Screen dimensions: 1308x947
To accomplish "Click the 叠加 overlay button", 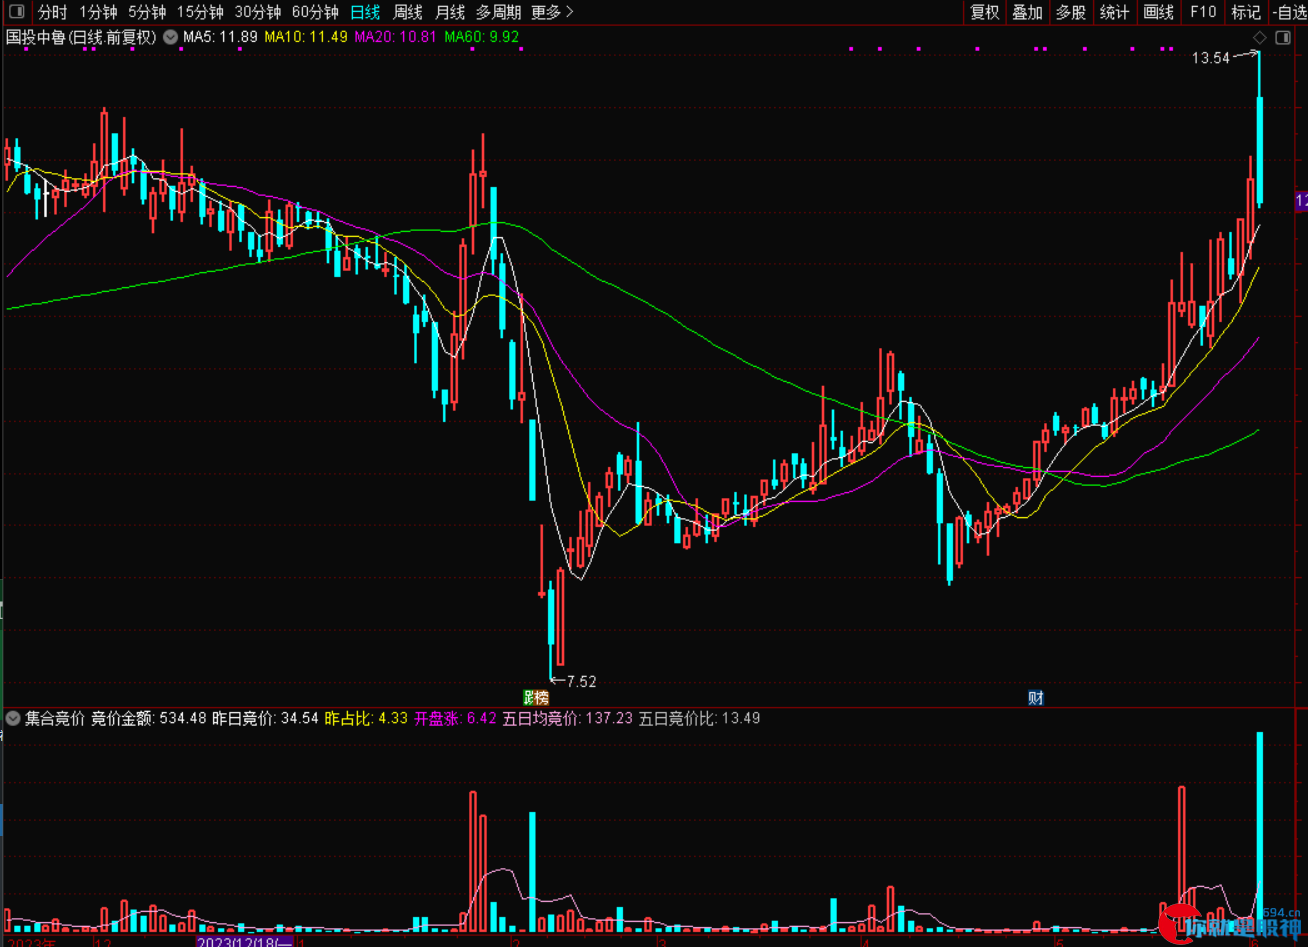I will [1028, 12].
